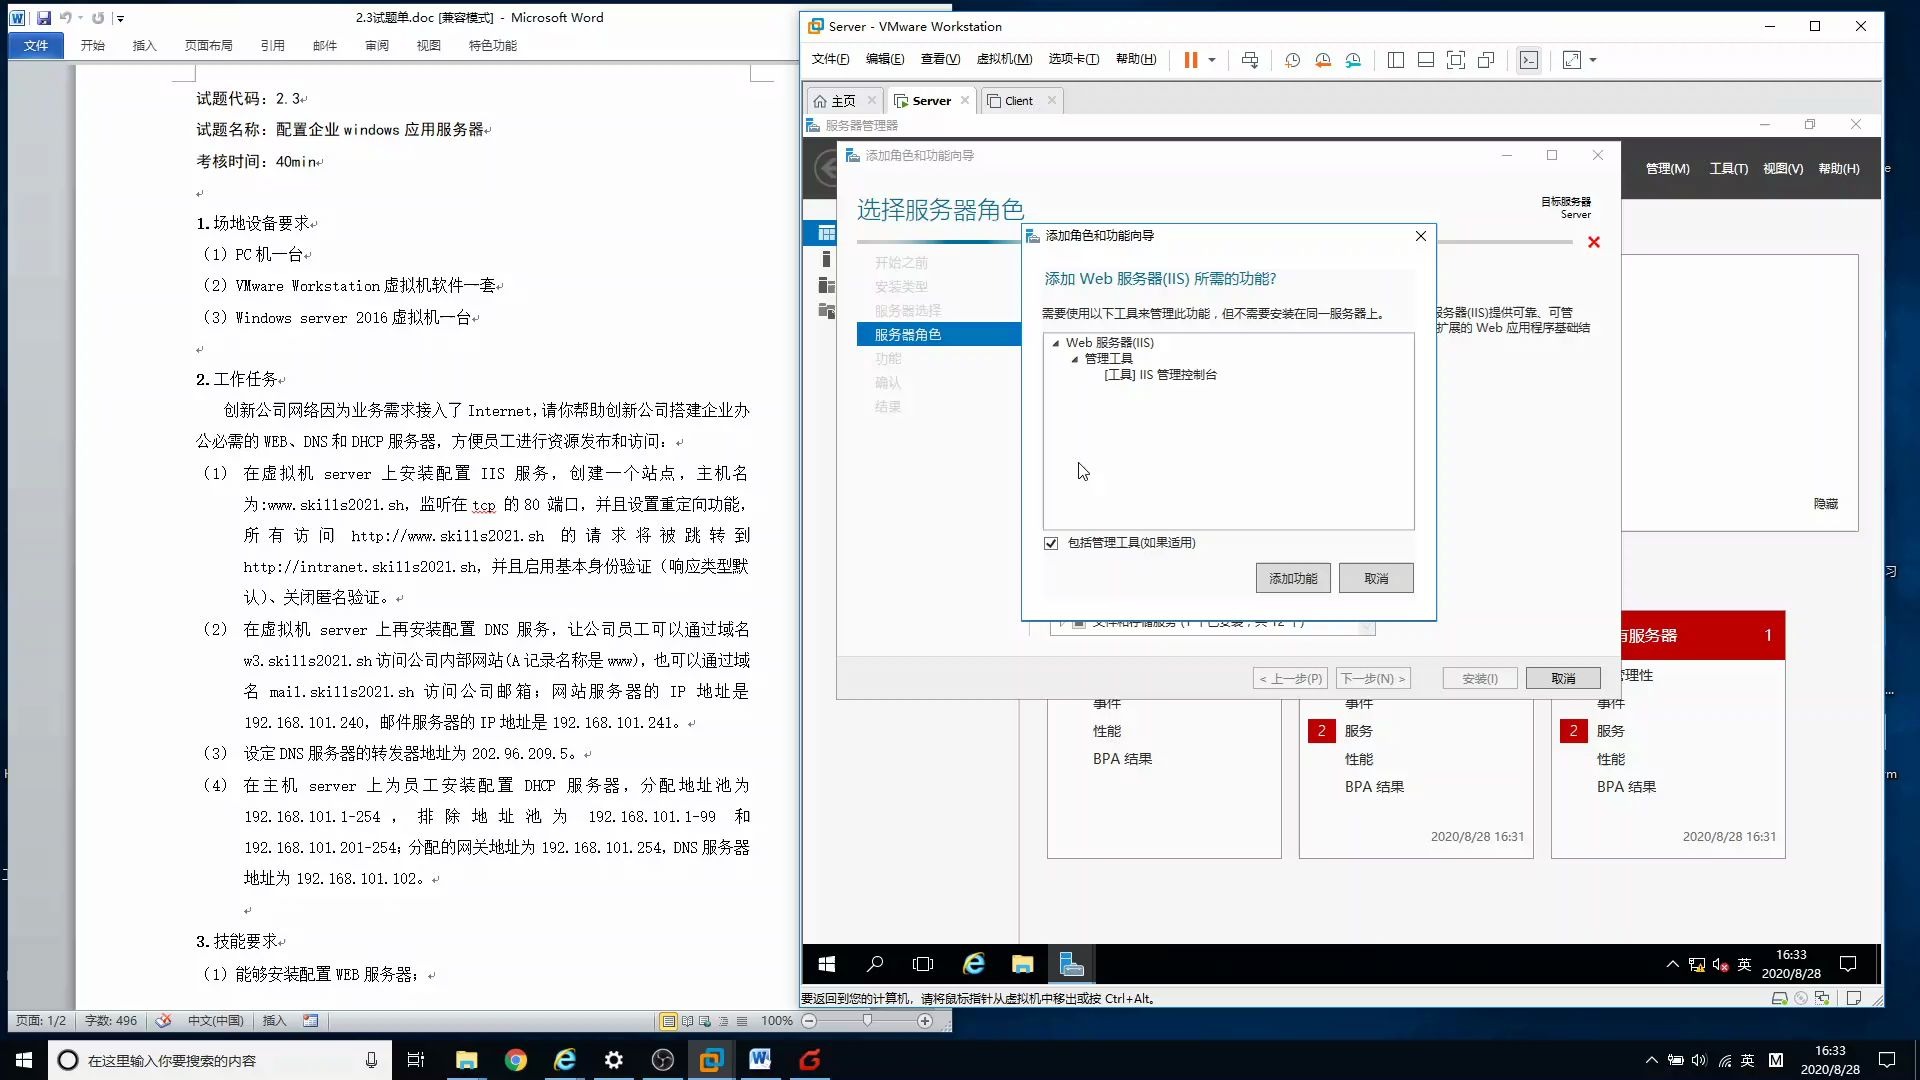Switch VMware to Unity mode
Viewport: 1920px width, 1080px height.
pos(1486,60)
